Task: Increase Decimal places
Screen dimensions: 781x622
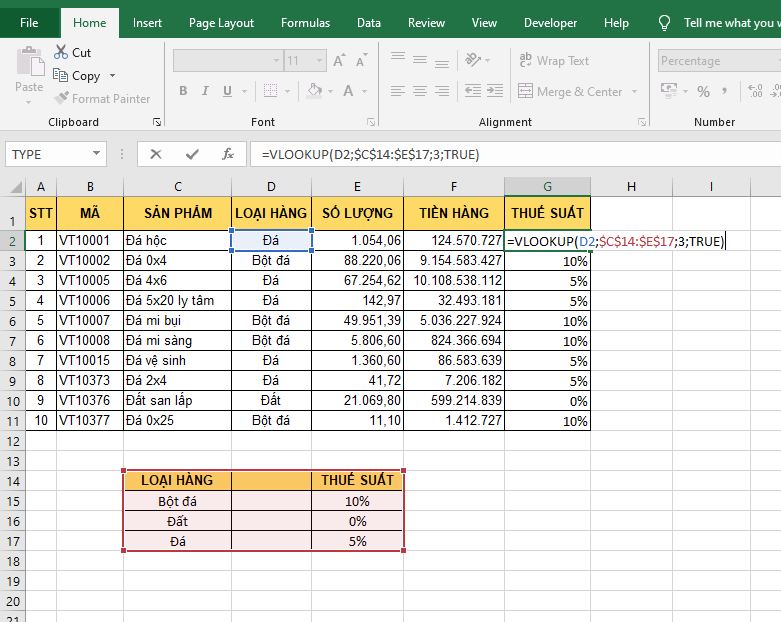Action: (755, 91)
